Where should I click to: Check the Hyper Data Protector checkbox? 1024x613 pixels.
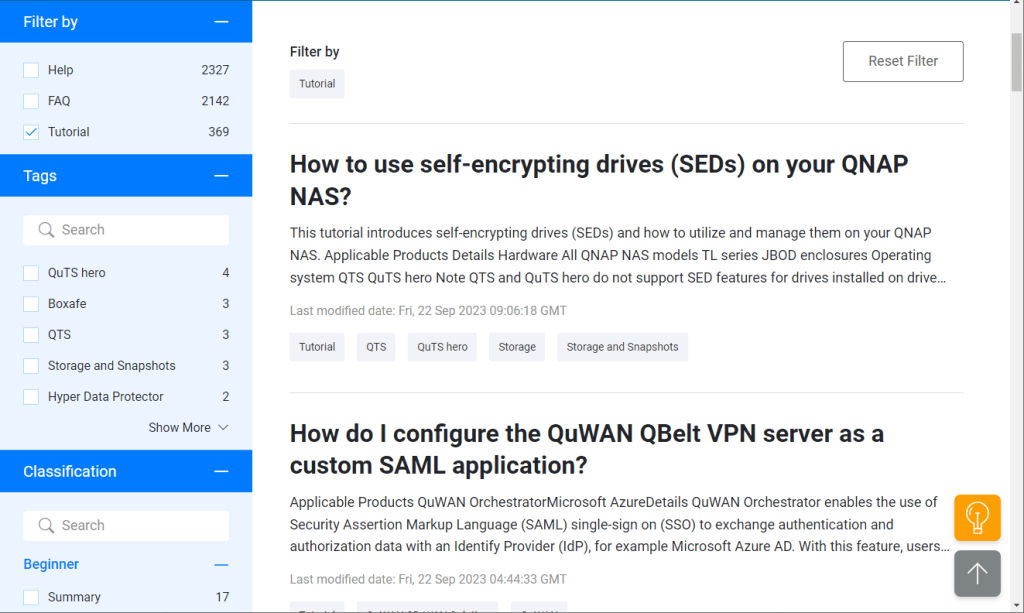coord(31,397)
